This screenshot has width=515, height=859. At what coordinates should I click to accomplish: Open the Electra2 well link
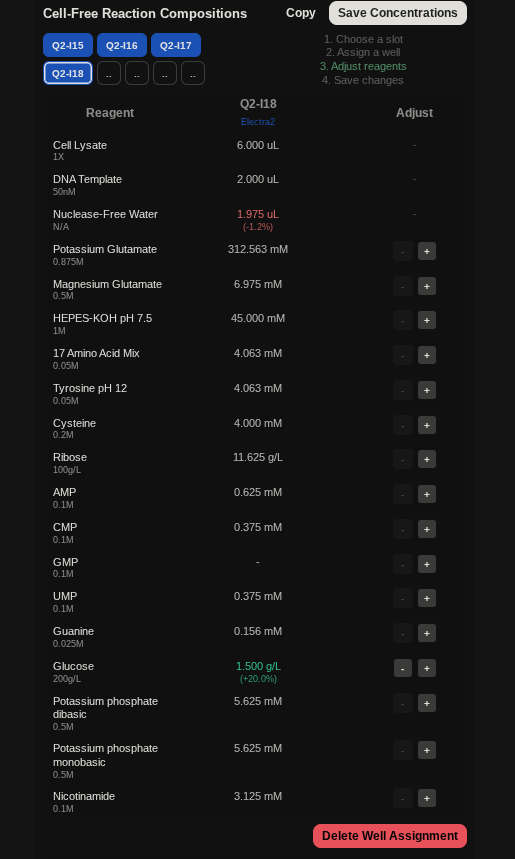point(258,122)
